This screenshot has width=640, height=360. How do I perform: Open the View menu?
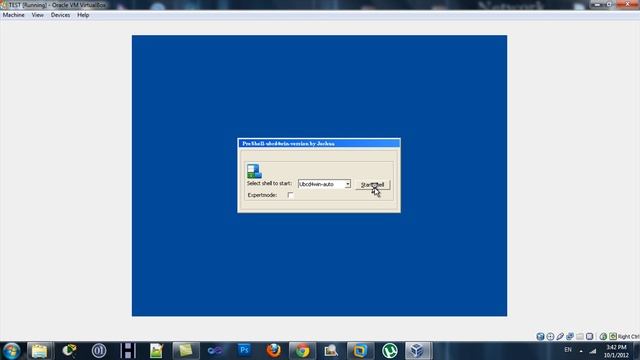click(x=38, y=15)
